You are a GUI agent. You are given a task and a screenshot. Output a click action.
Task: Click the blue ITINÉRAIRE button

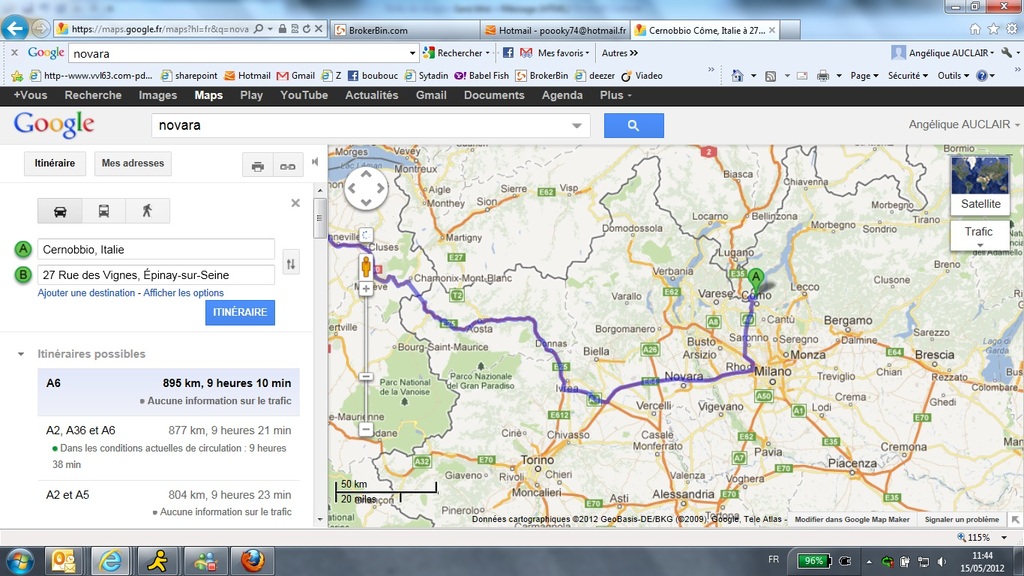click(x=240, y=312)
